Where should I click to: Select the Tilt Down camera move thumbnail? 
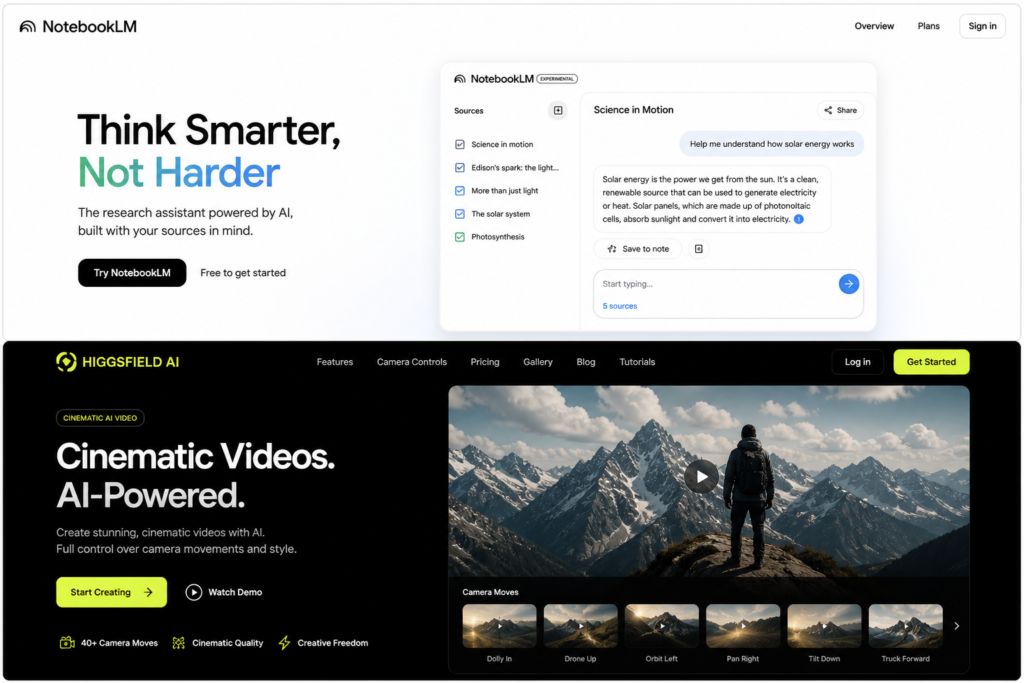pos(824,626)
